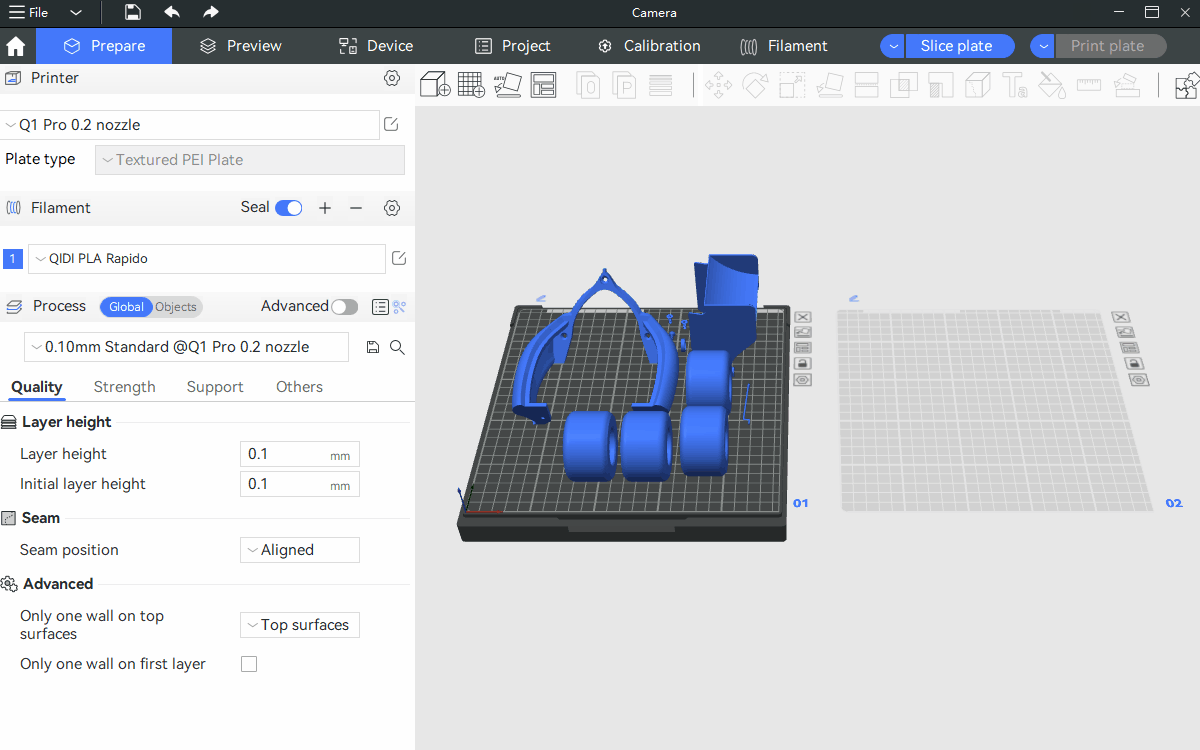Enable the Advanced settings toggle
Screen dimensions: 1200x750
coord(344,307)
